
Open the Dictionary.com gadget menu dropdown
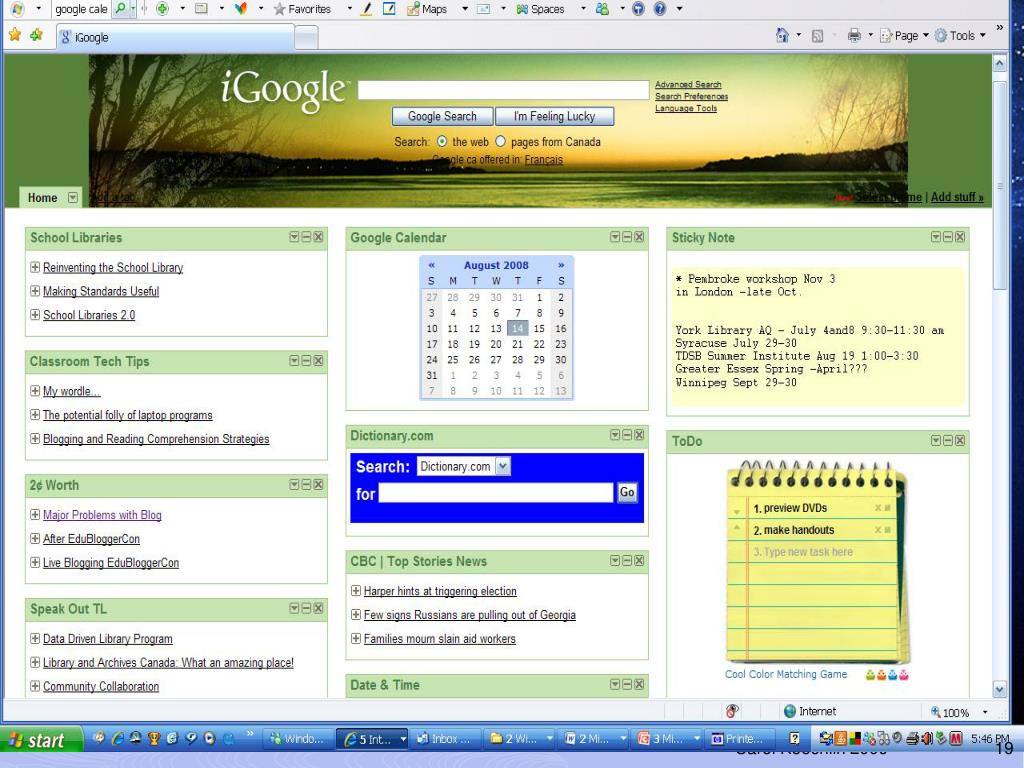tap(615, 434)
